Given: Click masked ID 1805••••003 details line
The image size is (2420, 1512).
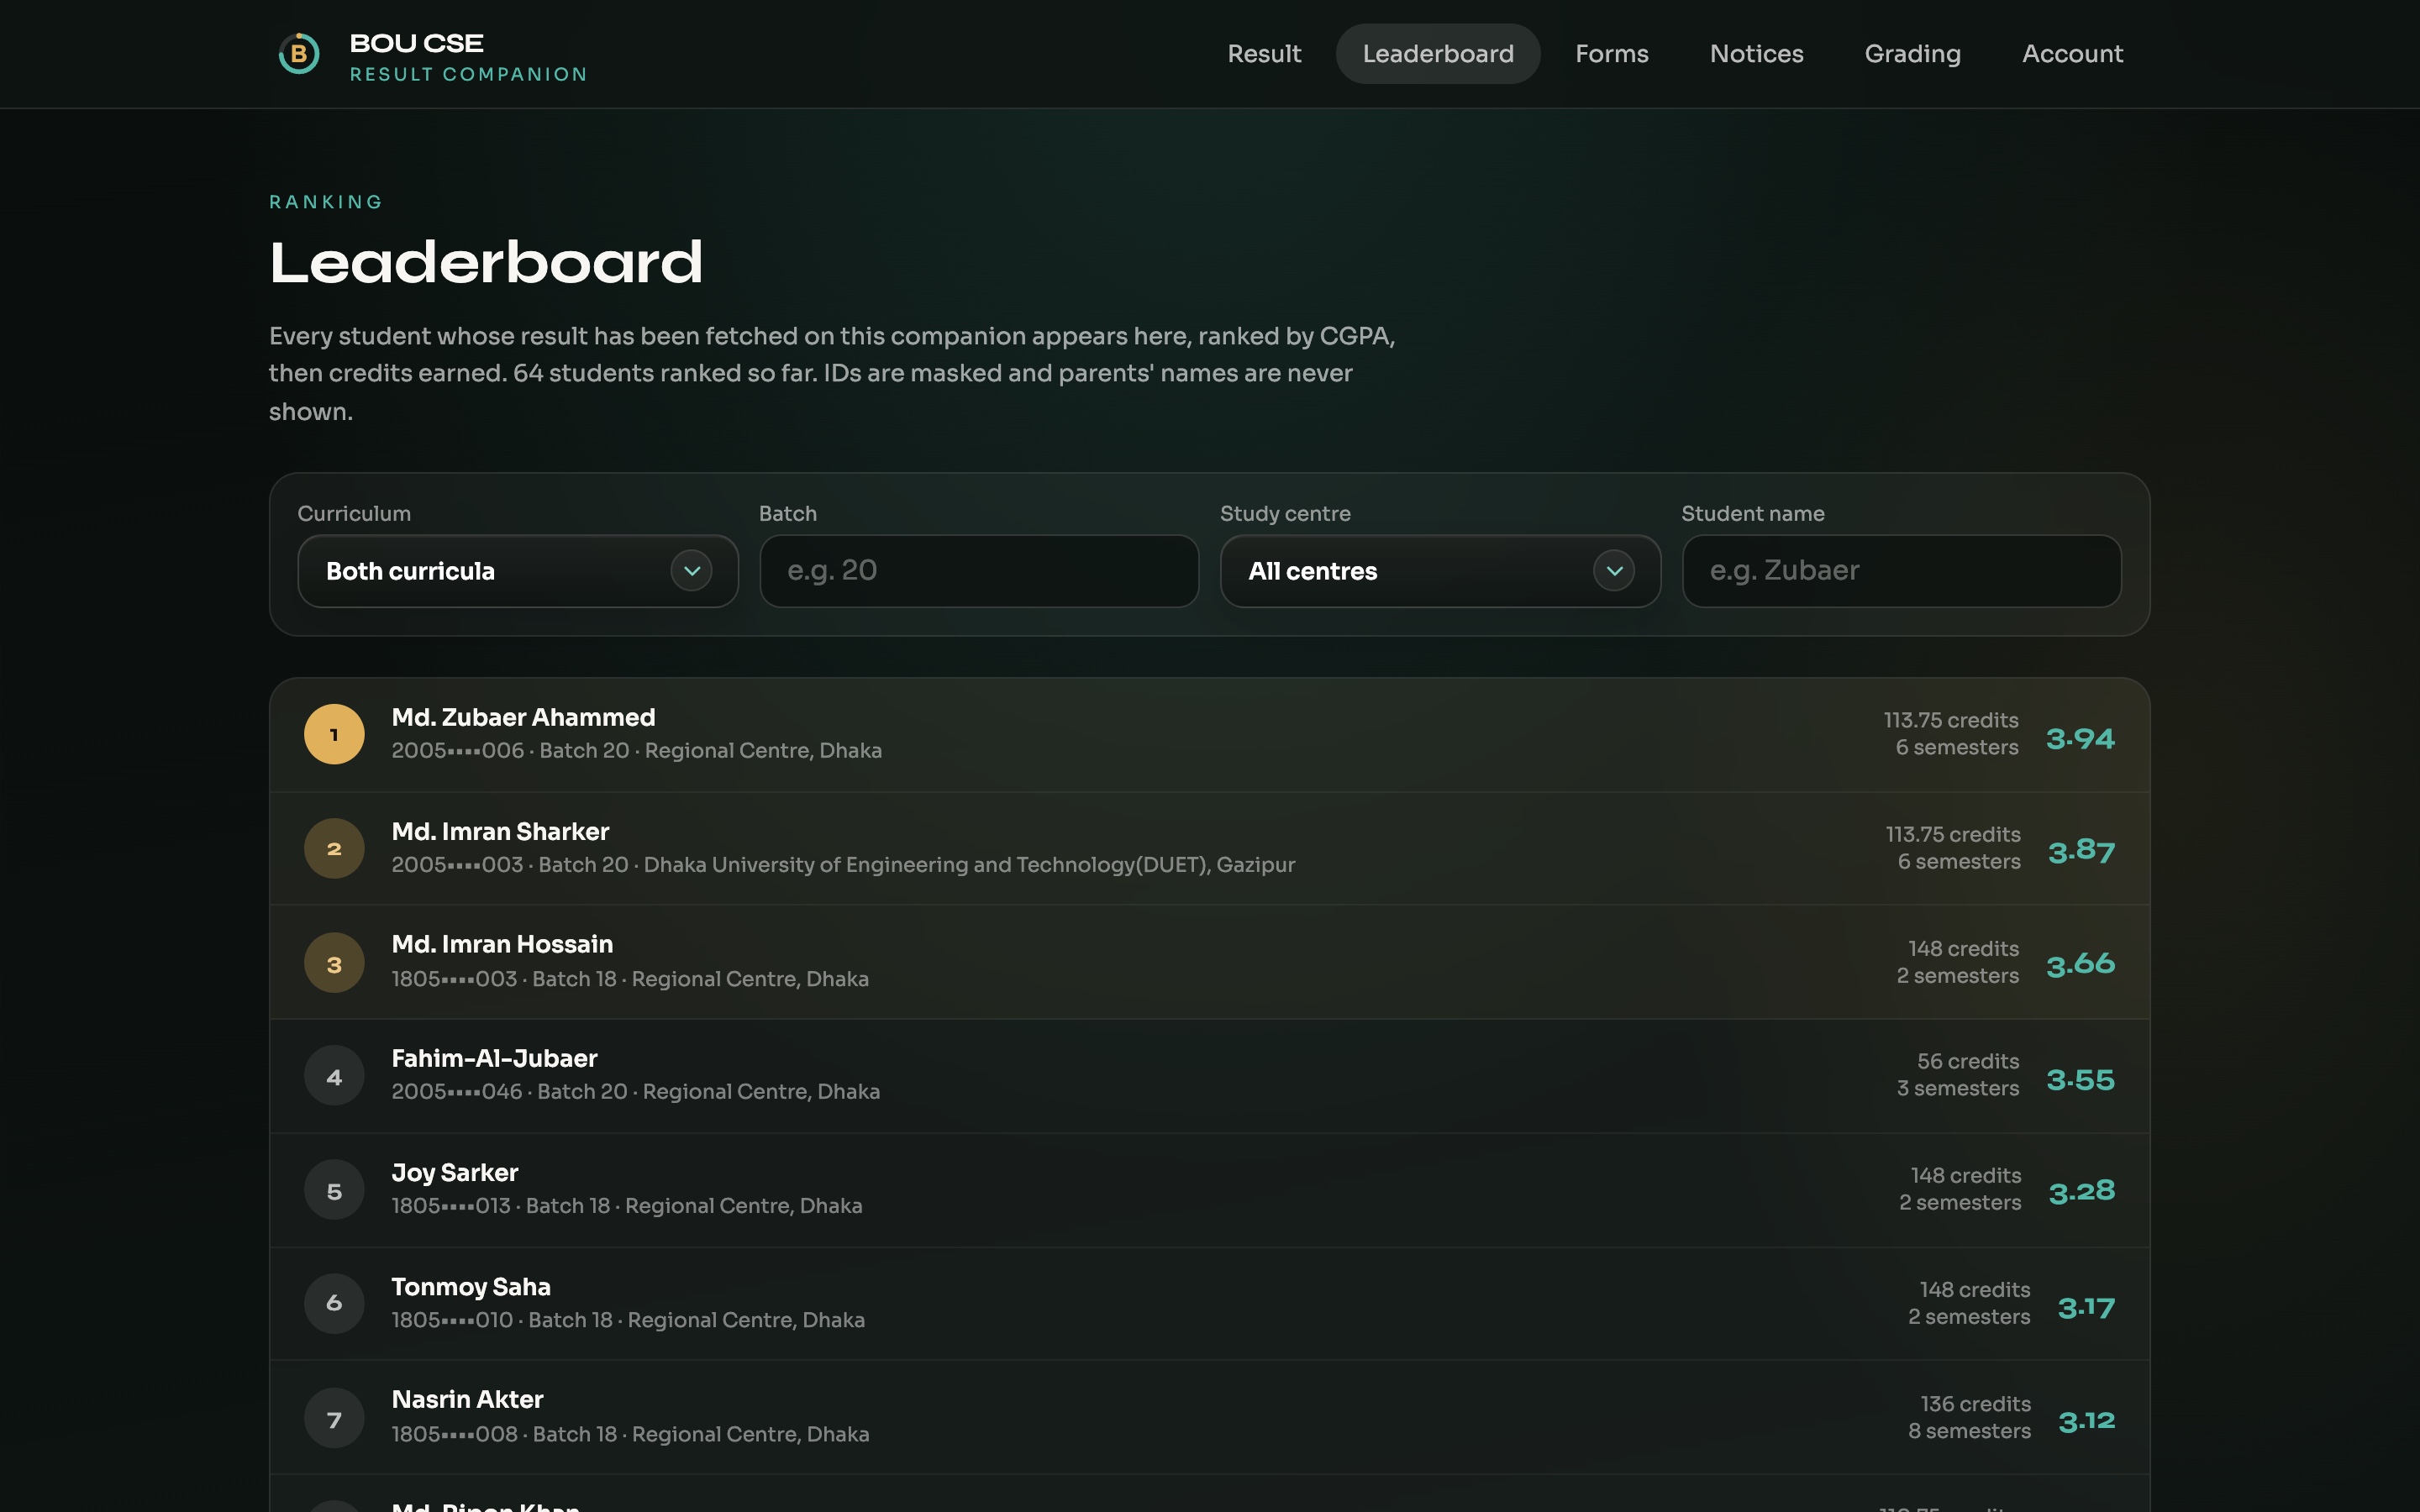Looking at the screenshot, I should click(630, 979).
